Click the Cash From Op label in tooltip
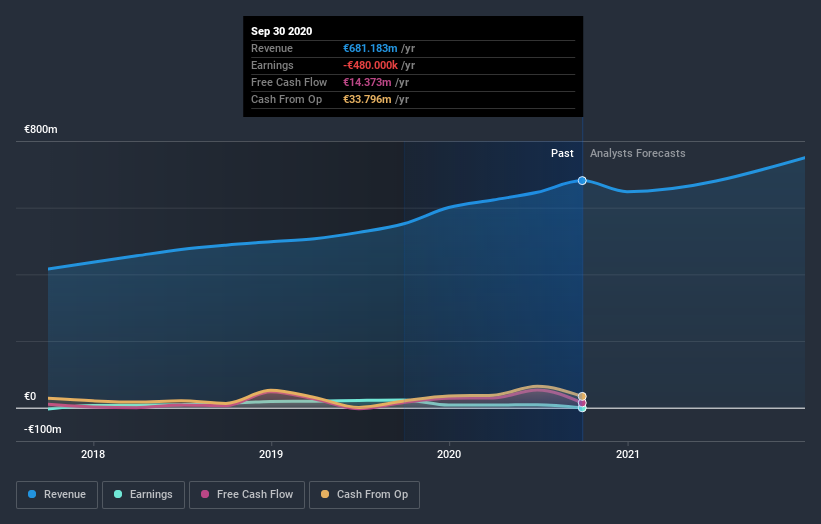The height and width of the screenshot is (524, 821). (286, 99)
